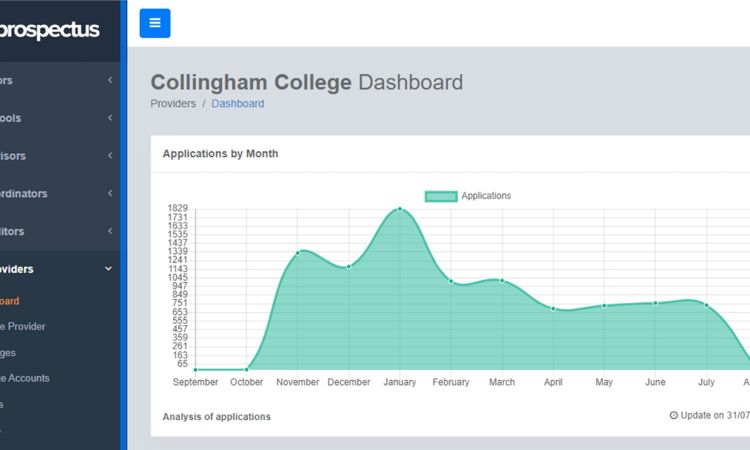This screenshot has width=750, height=450.
Task: Open the sidebar submenu item ending in 'Accounts'
Action: tap(24, 379)
